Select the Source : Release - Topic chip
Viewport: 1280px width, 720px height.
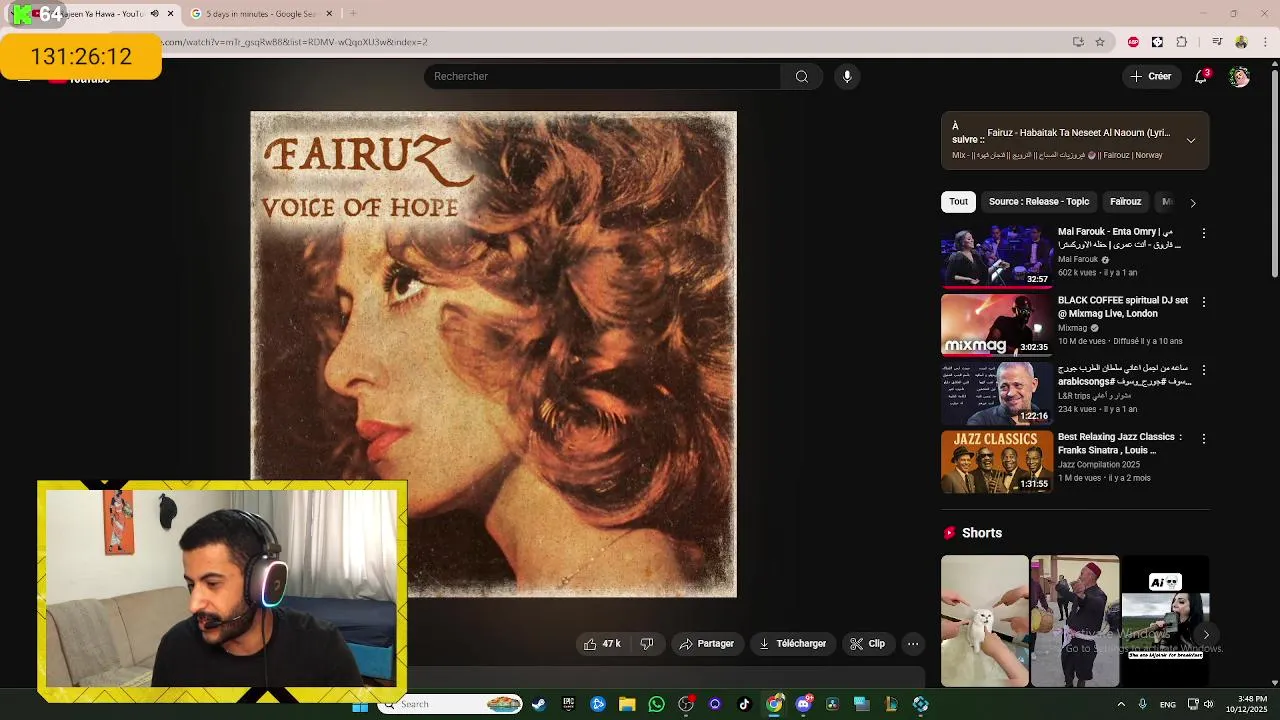pyautogui.click(x=1039, y=202)
